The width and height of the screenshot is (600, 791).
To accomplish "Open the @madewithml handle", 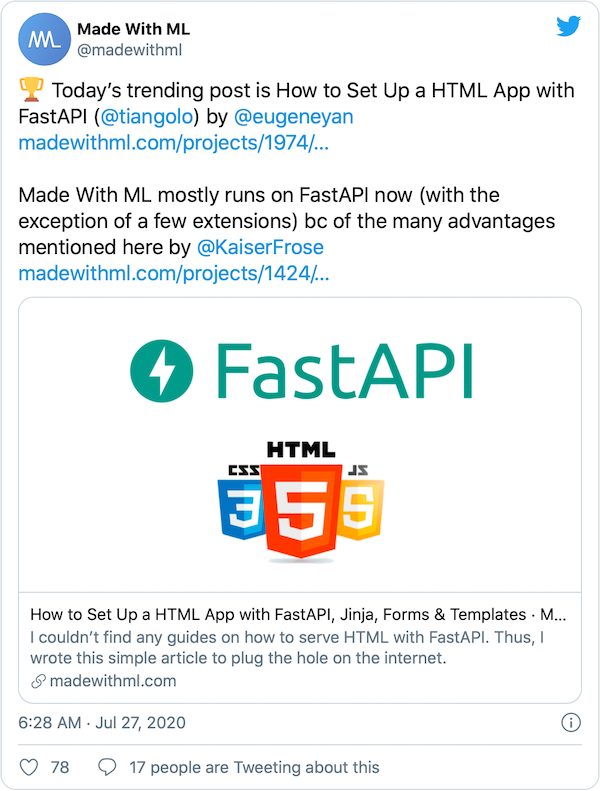I will pos(129,50).
